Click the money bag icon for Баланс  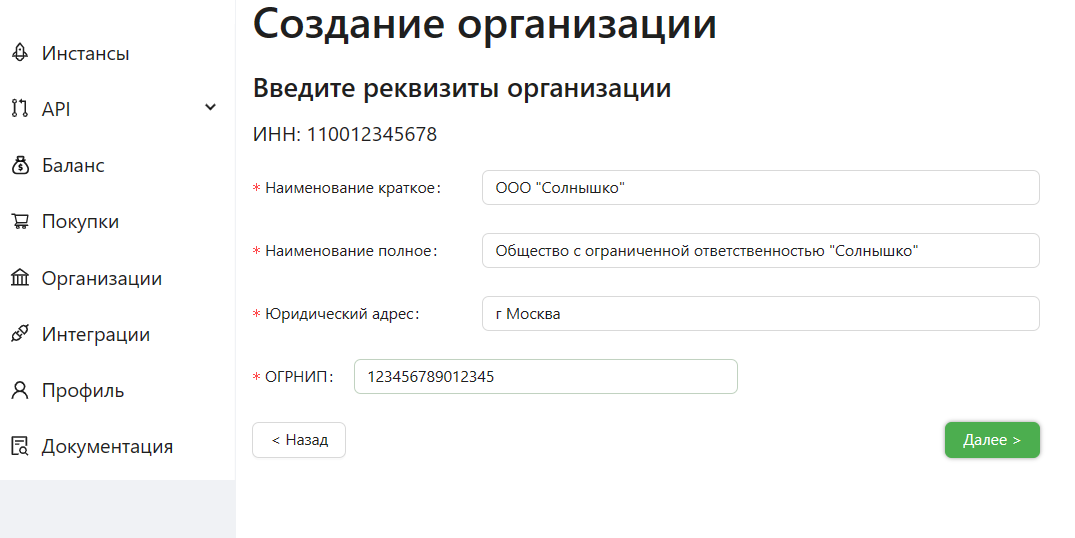pyautogui.click(x=19, y=166)
